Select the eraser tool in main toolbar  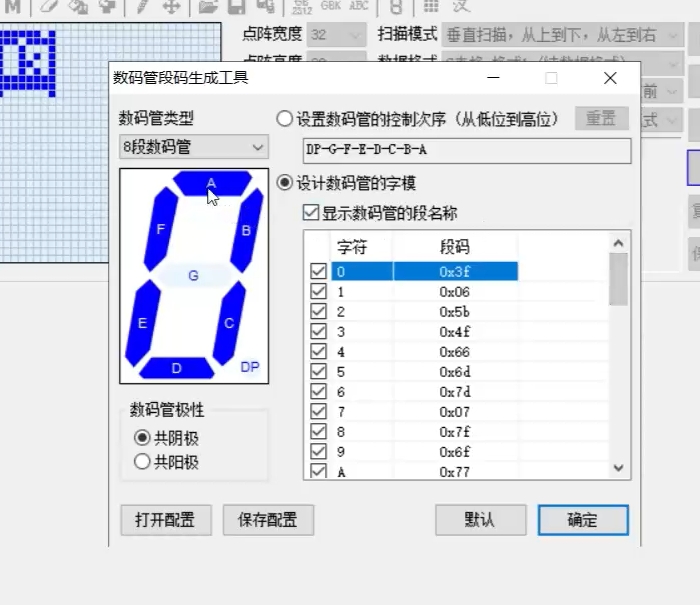click(x=49, y=6)
